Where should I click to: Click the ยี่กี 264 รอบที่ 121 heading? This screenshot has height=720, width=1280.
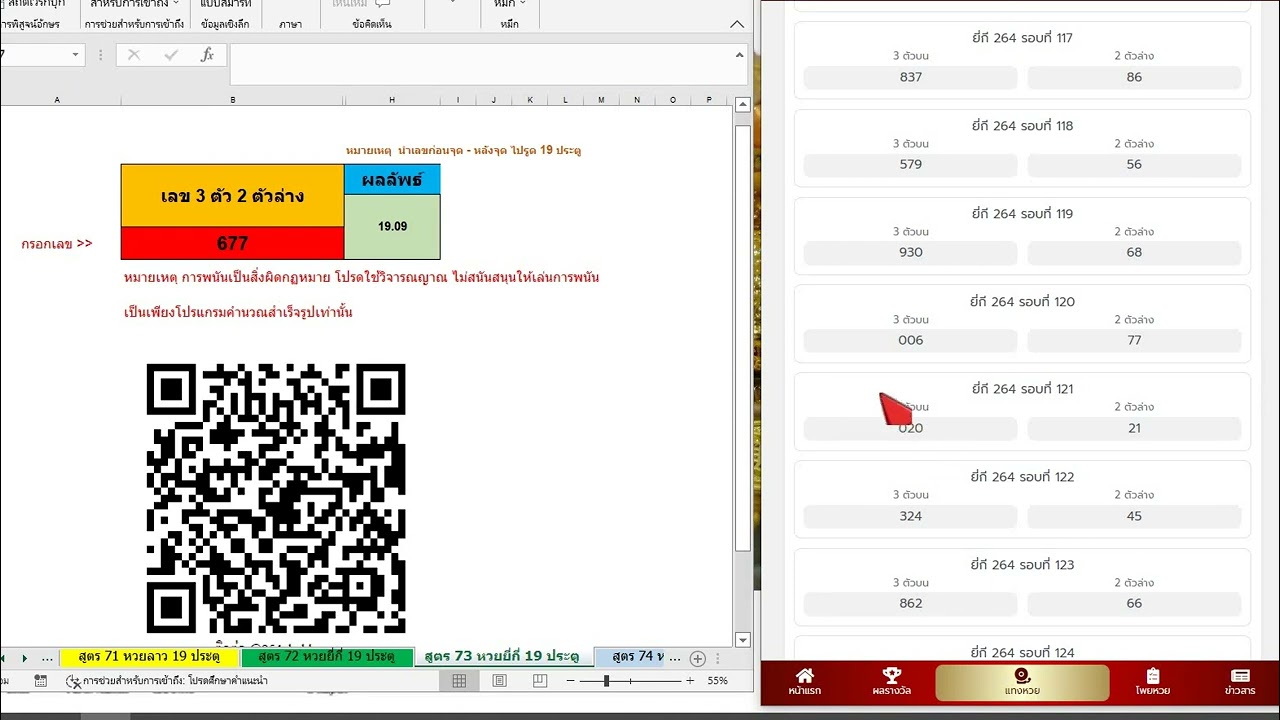[1022, 389]
